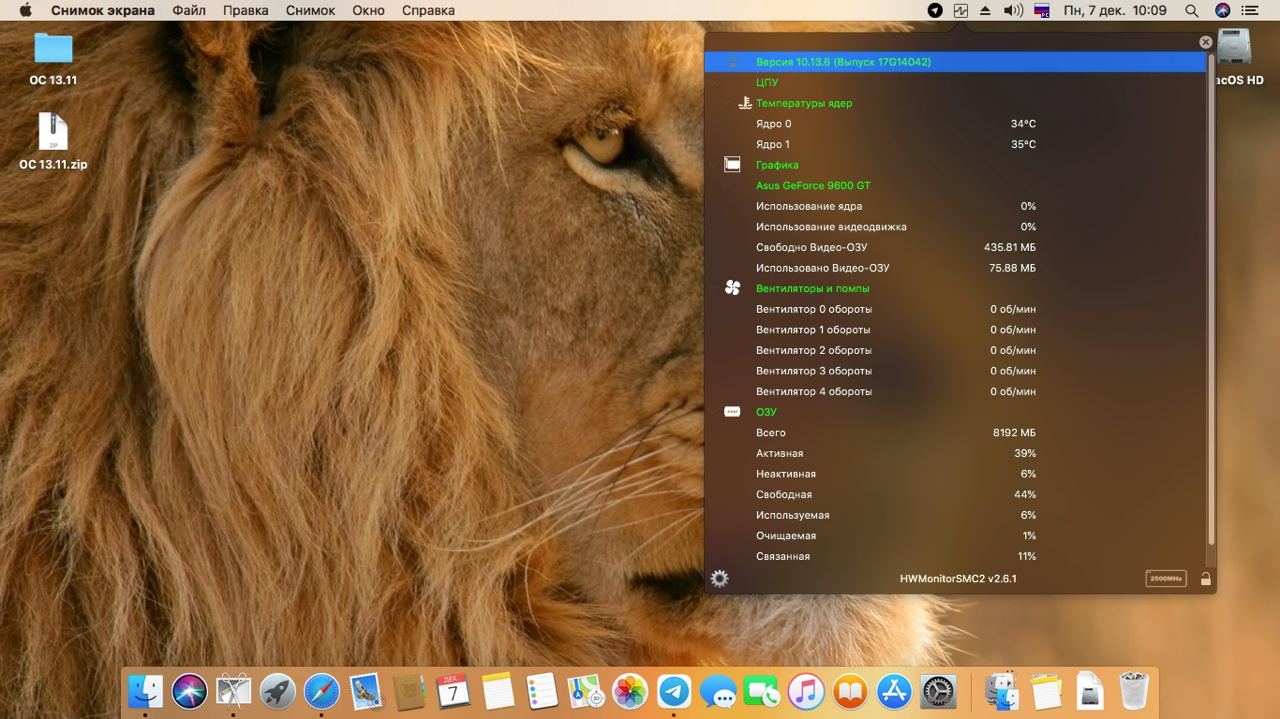Image resolution: width=1280 pixels, height=719 pixels.
Task: Open Mail stamp icon in Dock
Action: [366, 691]
